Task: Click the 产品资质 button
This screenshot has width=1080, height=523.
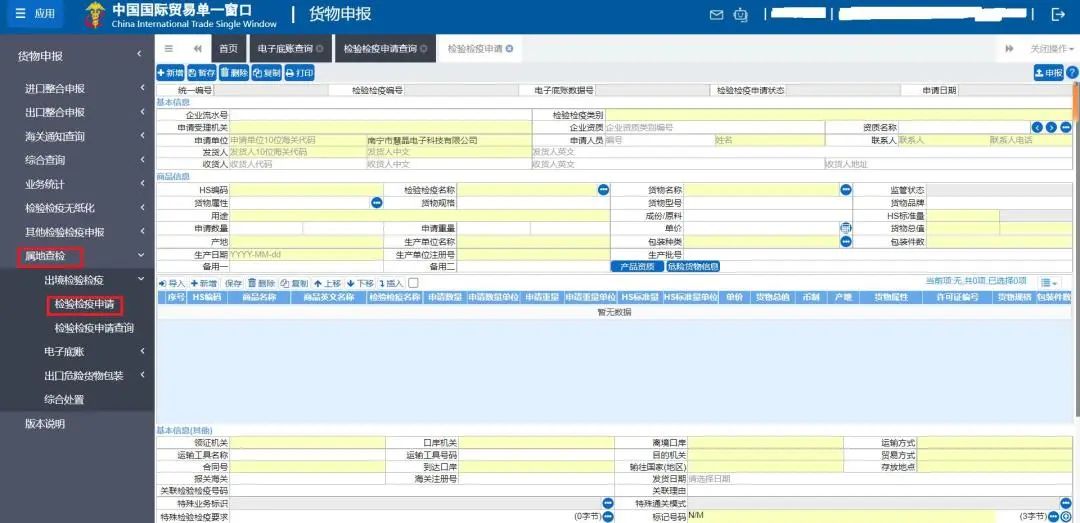Action: click(x=636, y=267)
